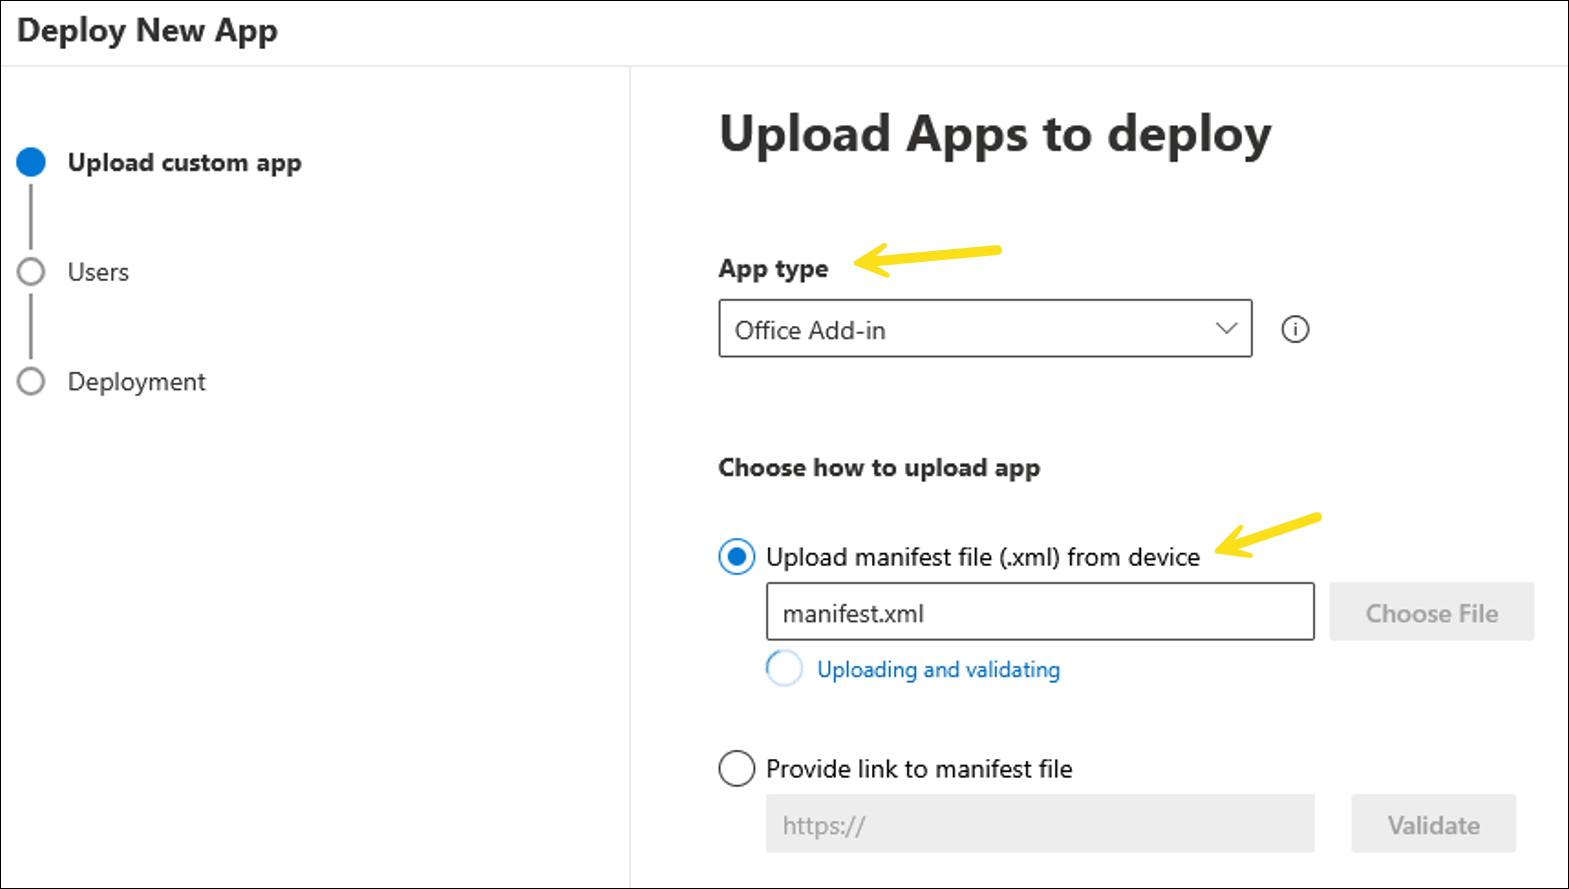Click the Choose how to upload app label
Viewport: 1569px width, 889px height.
[x=879, y=468]
